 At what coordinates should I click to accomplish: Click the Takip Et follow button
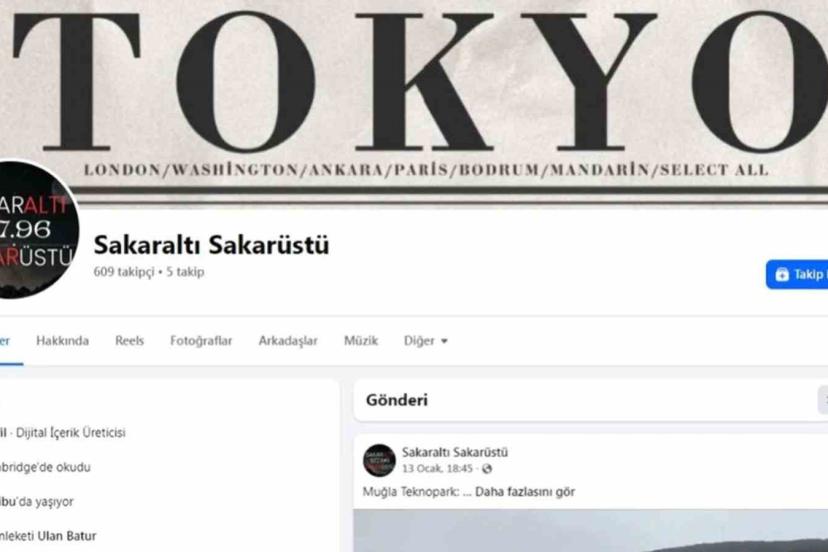[x=797, y=274]
